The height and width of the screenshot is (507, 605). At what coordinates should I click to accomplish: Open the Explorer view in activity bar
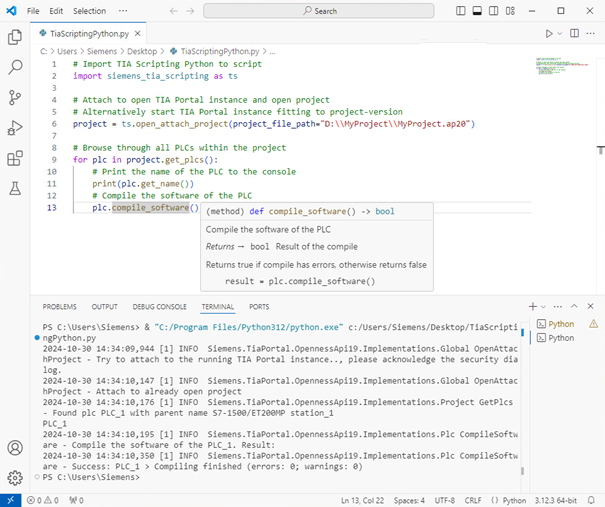click(15, 37)
